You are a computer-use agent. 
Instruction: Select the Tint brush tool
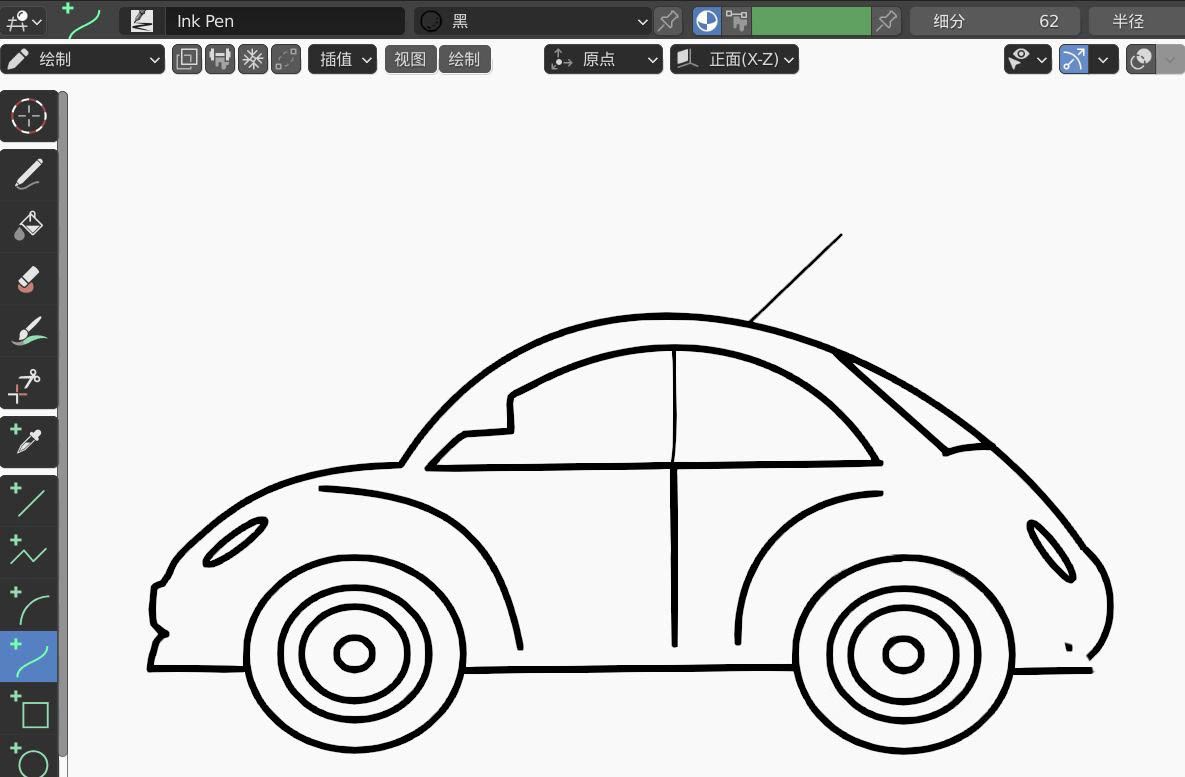click(x=28, y=331)
